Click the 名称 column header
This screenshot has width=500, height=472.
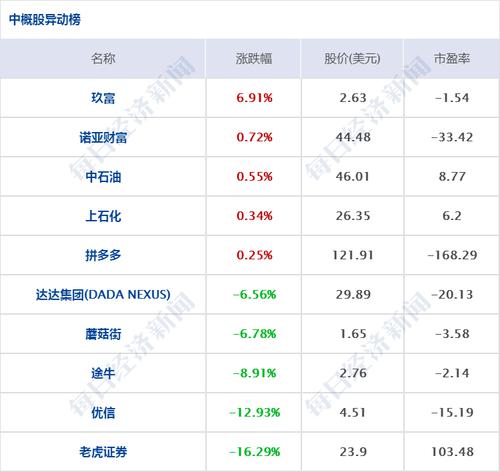coord(103,59)
